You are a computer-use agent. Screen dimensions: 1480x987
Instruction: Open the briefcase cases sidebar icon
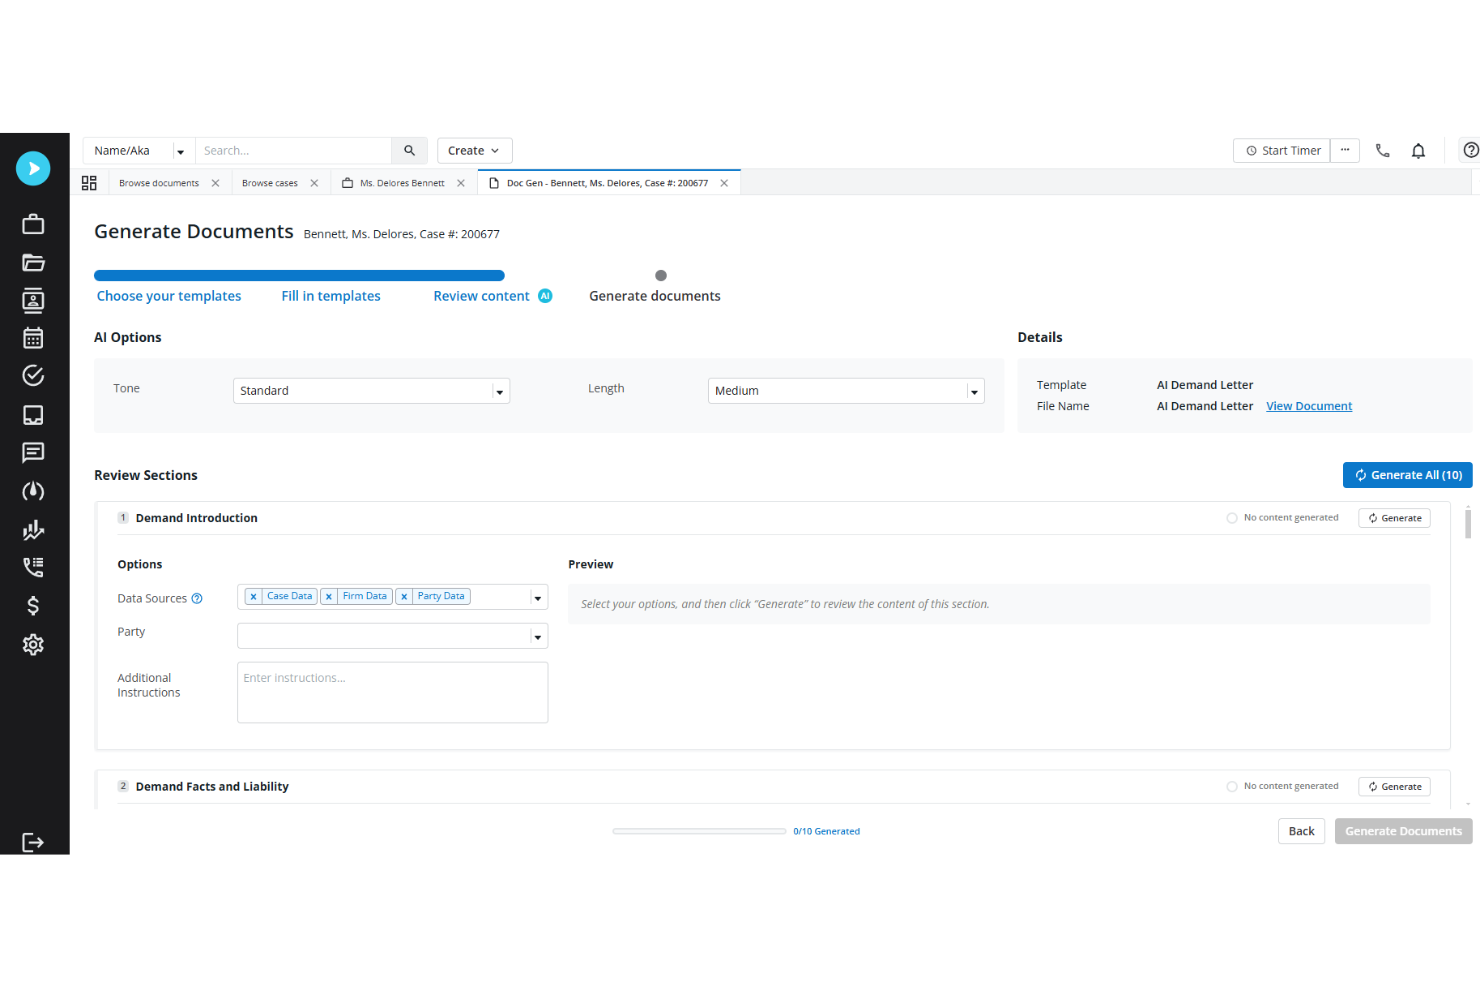tap(33, 224)
